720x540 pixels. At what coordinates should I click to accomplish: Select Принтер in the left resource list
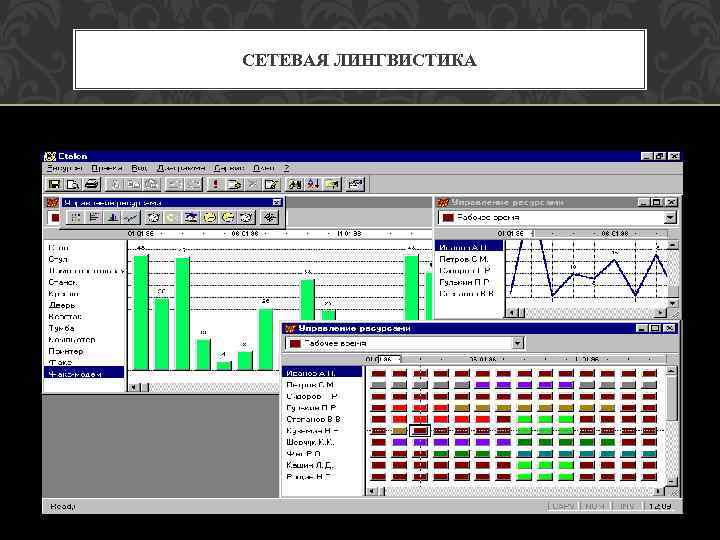pos(66,351)
